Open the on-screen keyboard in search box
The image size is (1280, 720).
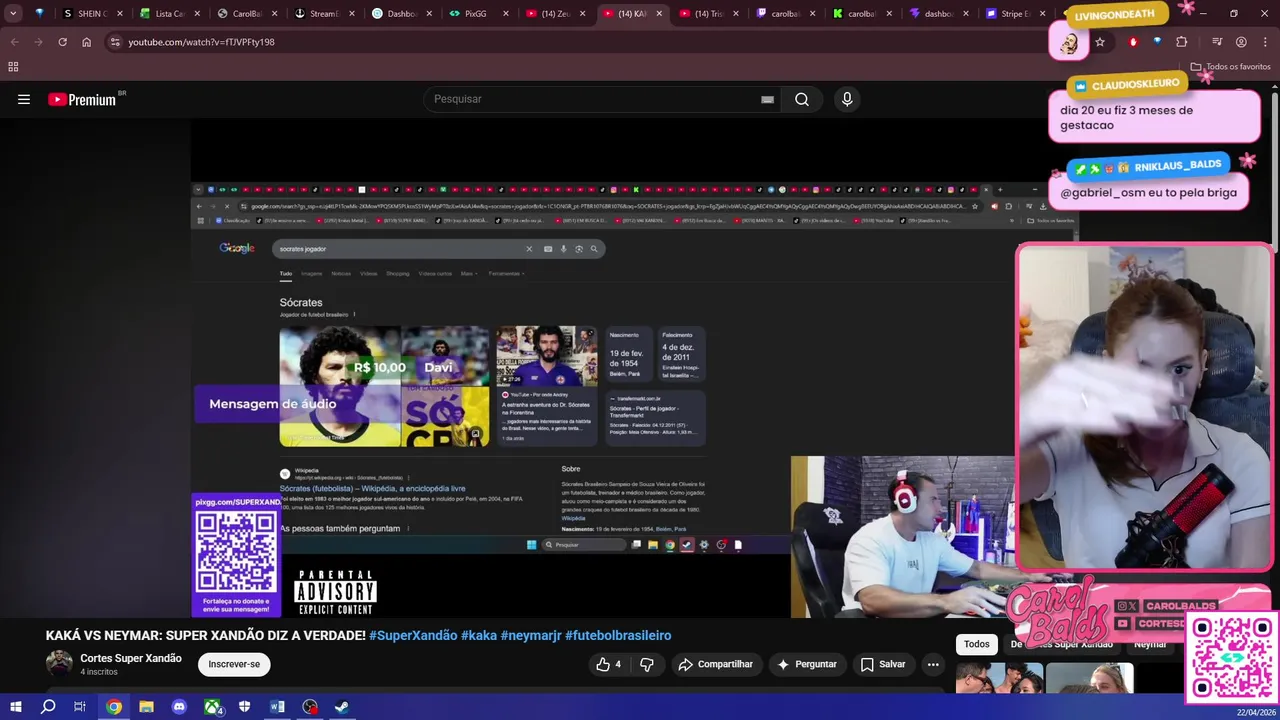[x=767, y=99]
